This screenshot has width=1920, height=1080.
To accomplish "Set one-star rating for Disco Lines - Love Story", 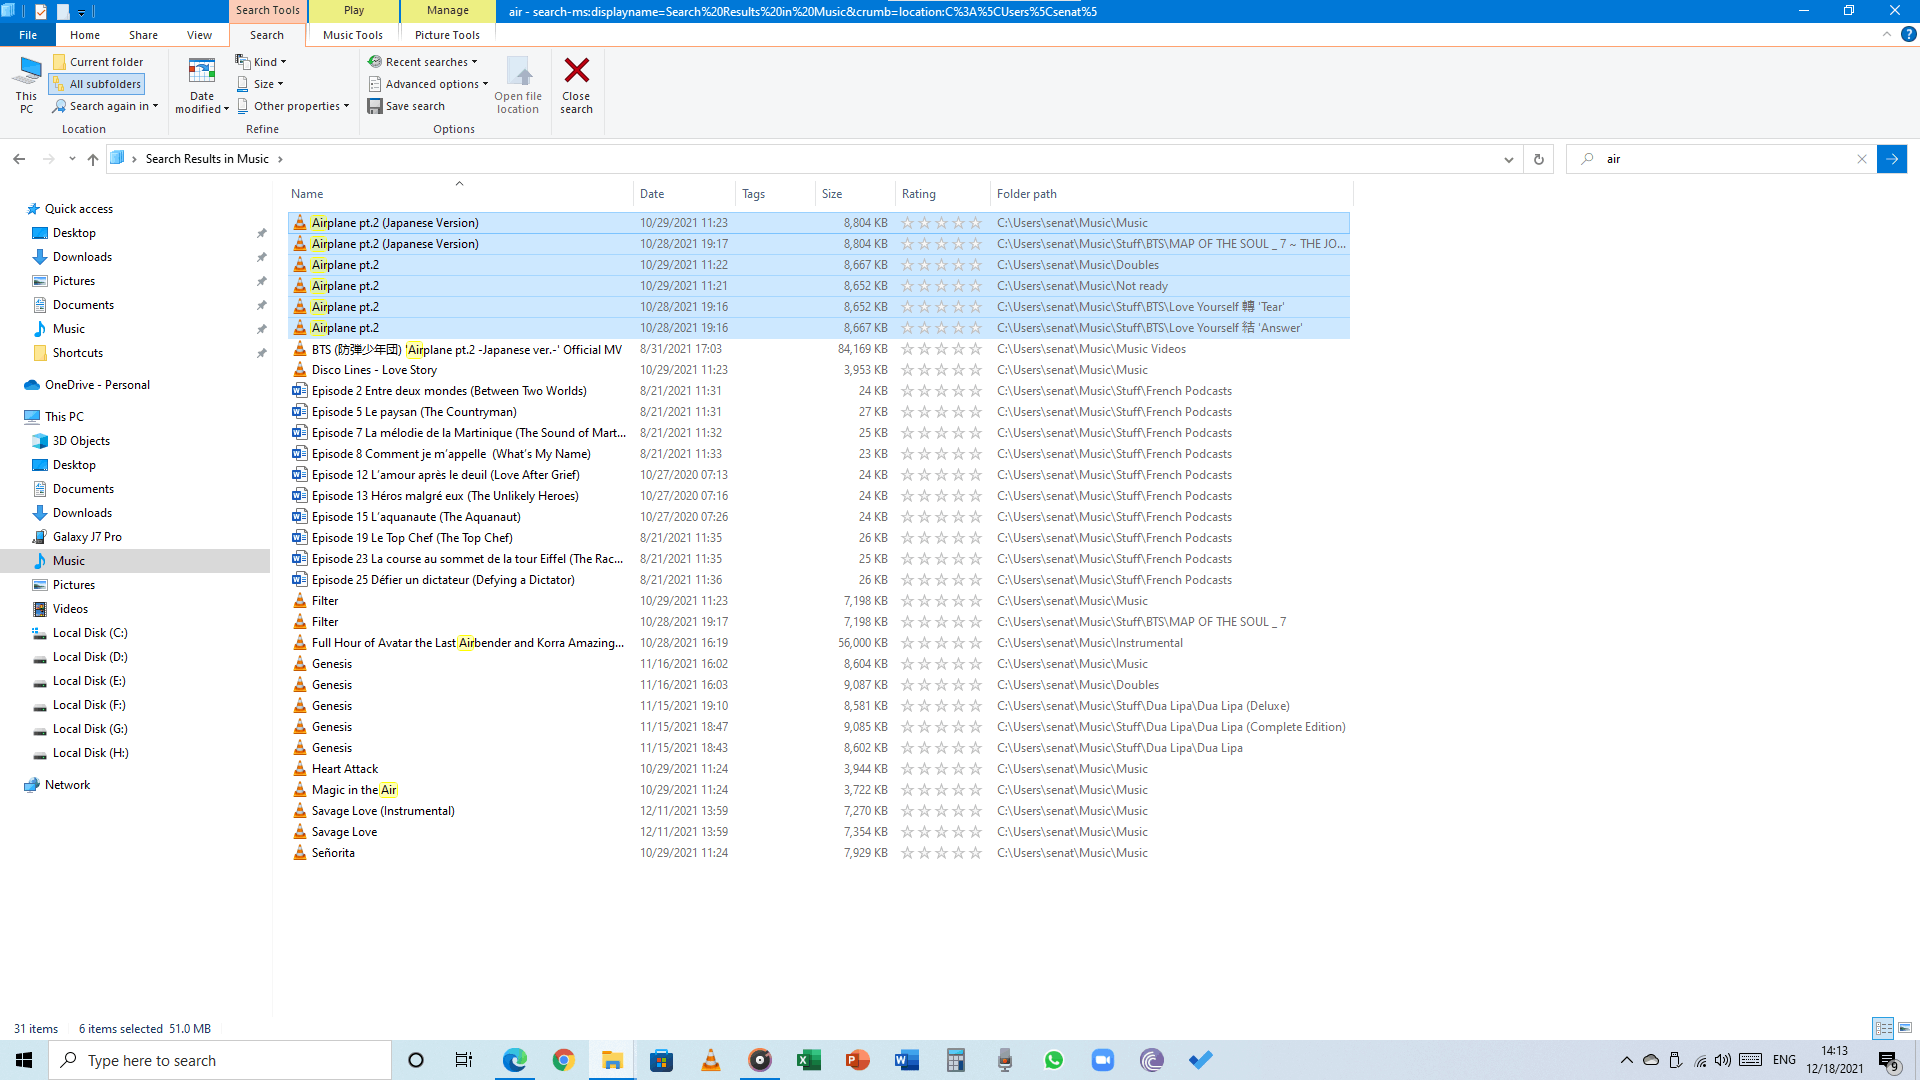I will coord(907,370).
